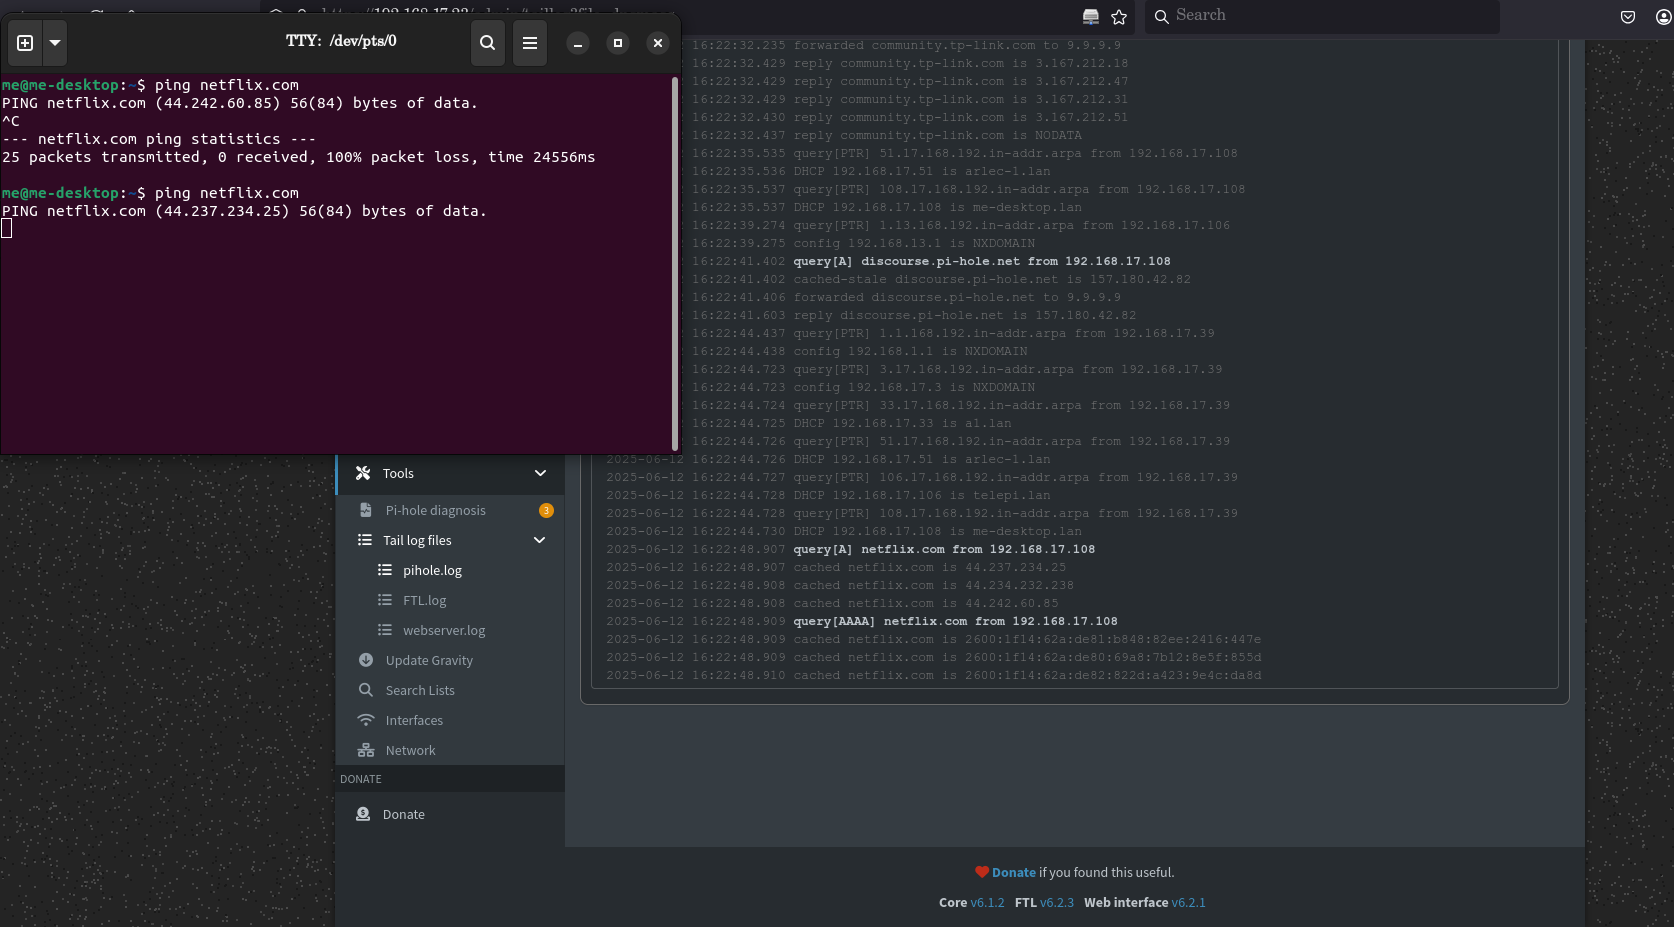Open Core v6.1.2 version link

(x=986, y=902)
